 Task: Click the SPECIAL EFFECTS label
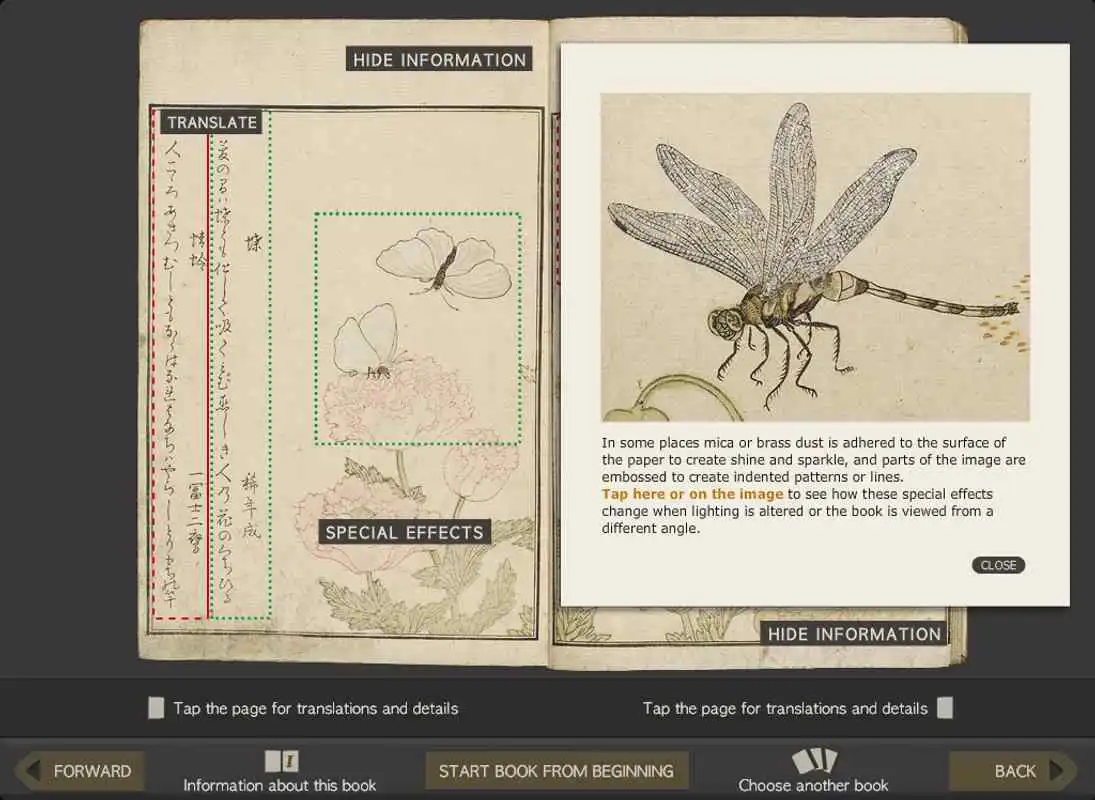coord(404,533)
